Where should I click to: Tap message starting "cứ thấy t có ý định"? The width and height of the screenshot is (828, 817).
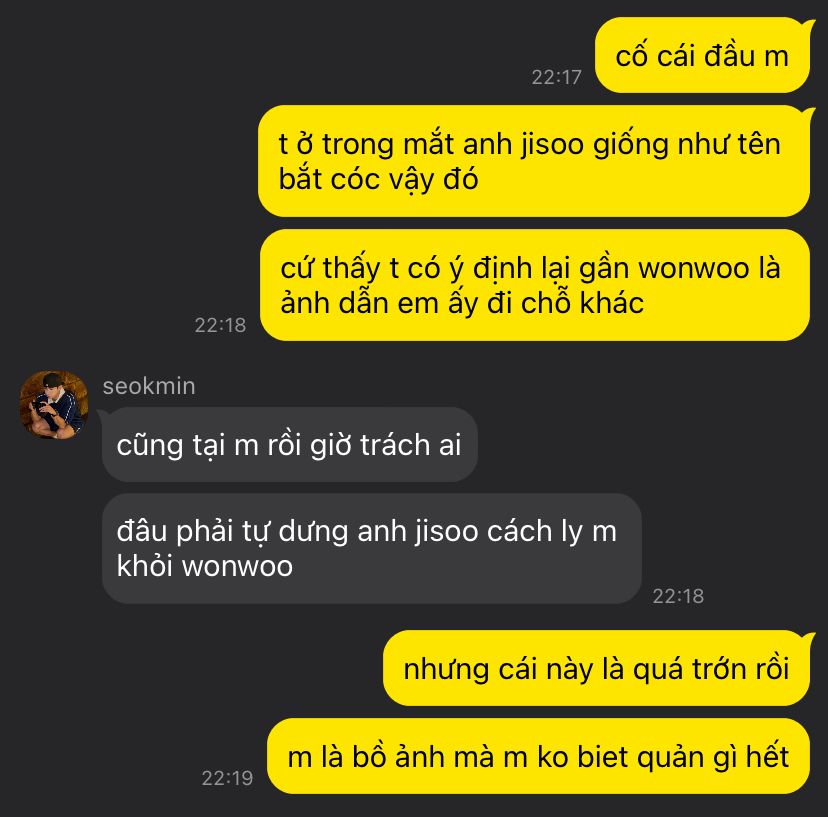[534, 285]
